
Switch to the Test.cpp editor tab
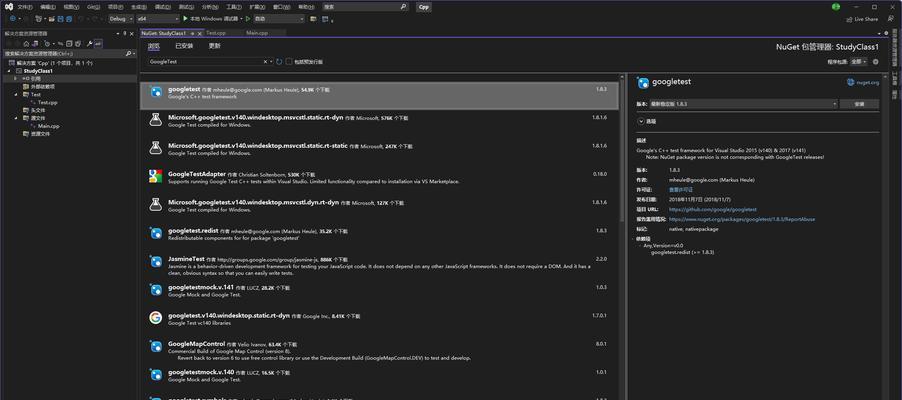(x=216, y=33)
